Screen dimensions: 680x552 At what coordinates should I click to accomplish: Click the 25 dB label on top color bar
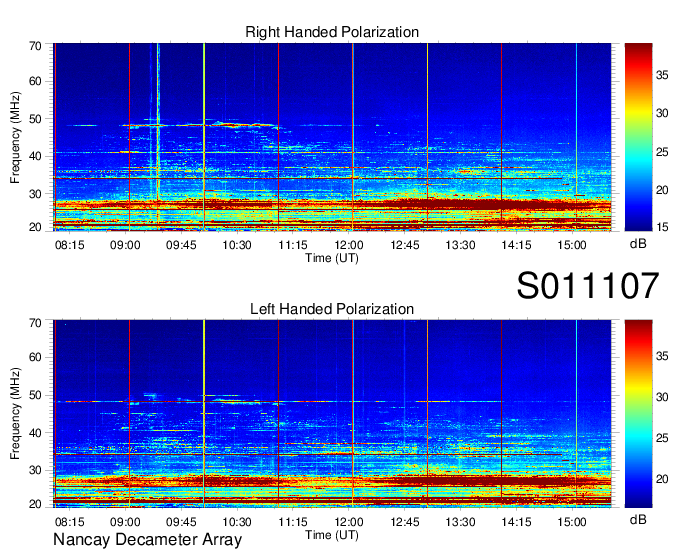(662, 152)
